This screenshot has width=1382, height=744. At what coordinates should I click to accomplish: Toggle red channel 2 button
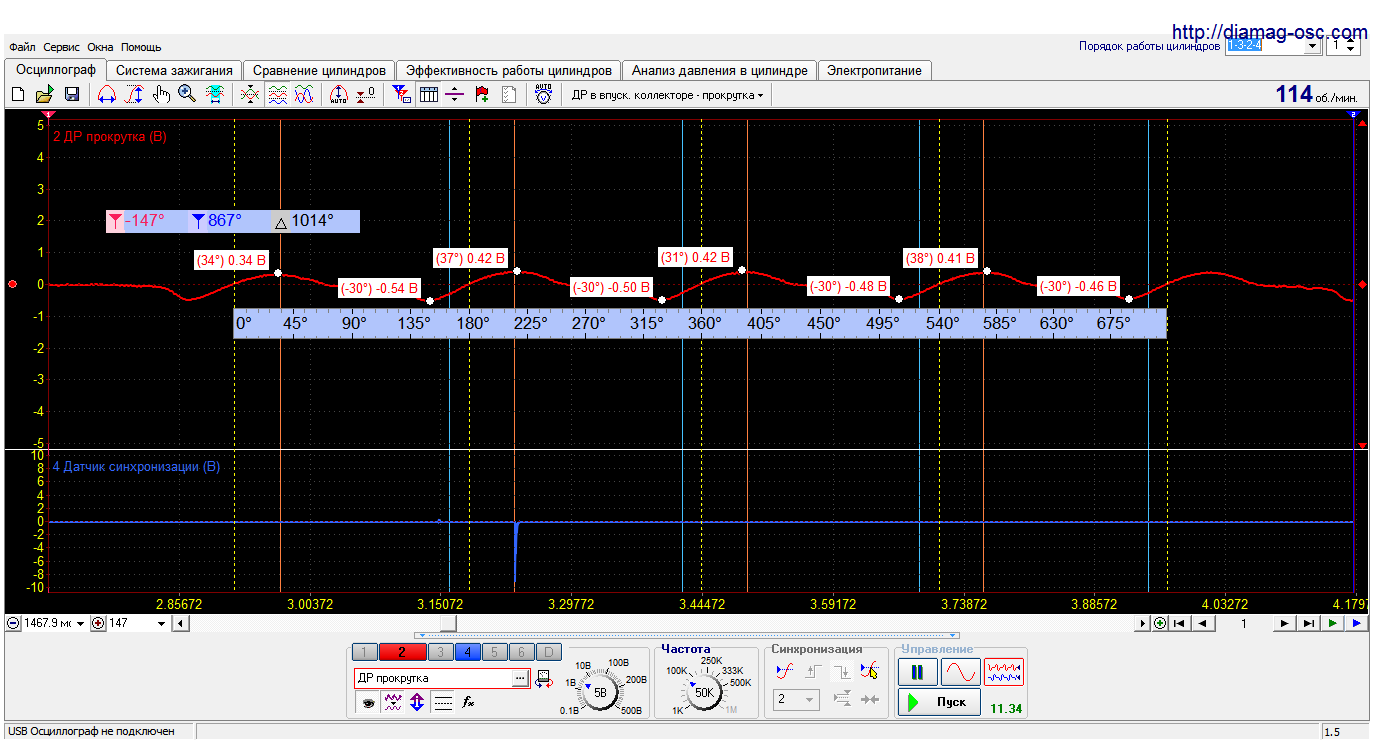click(x=402, y=653)
